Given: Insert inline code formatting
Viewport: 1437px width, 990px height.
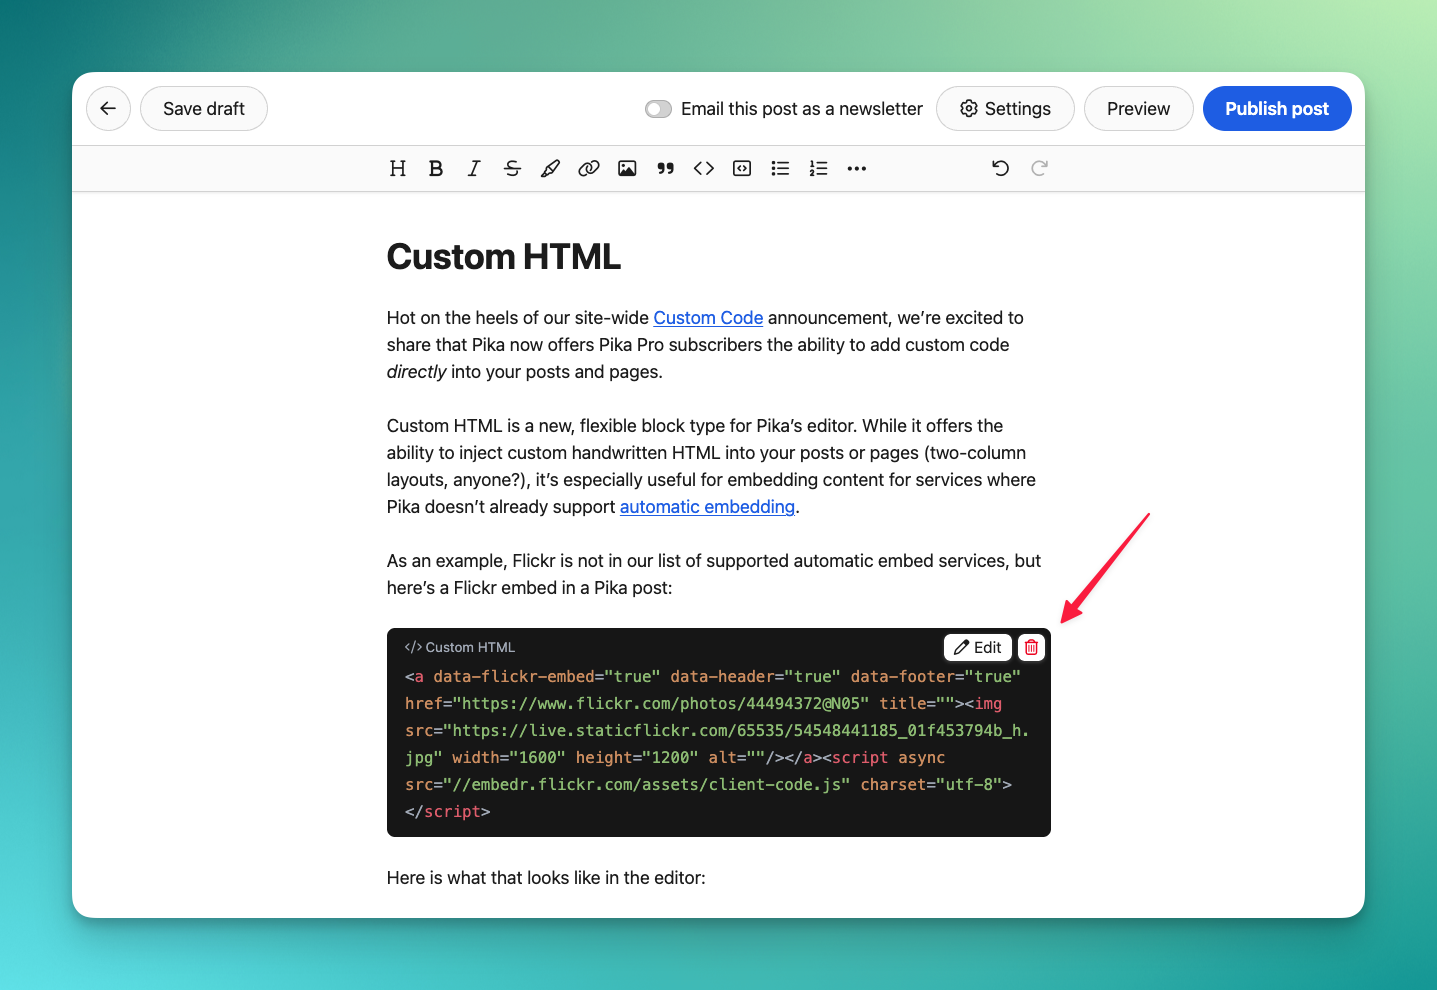Looking at the screenshot, I should coord(704,168).
